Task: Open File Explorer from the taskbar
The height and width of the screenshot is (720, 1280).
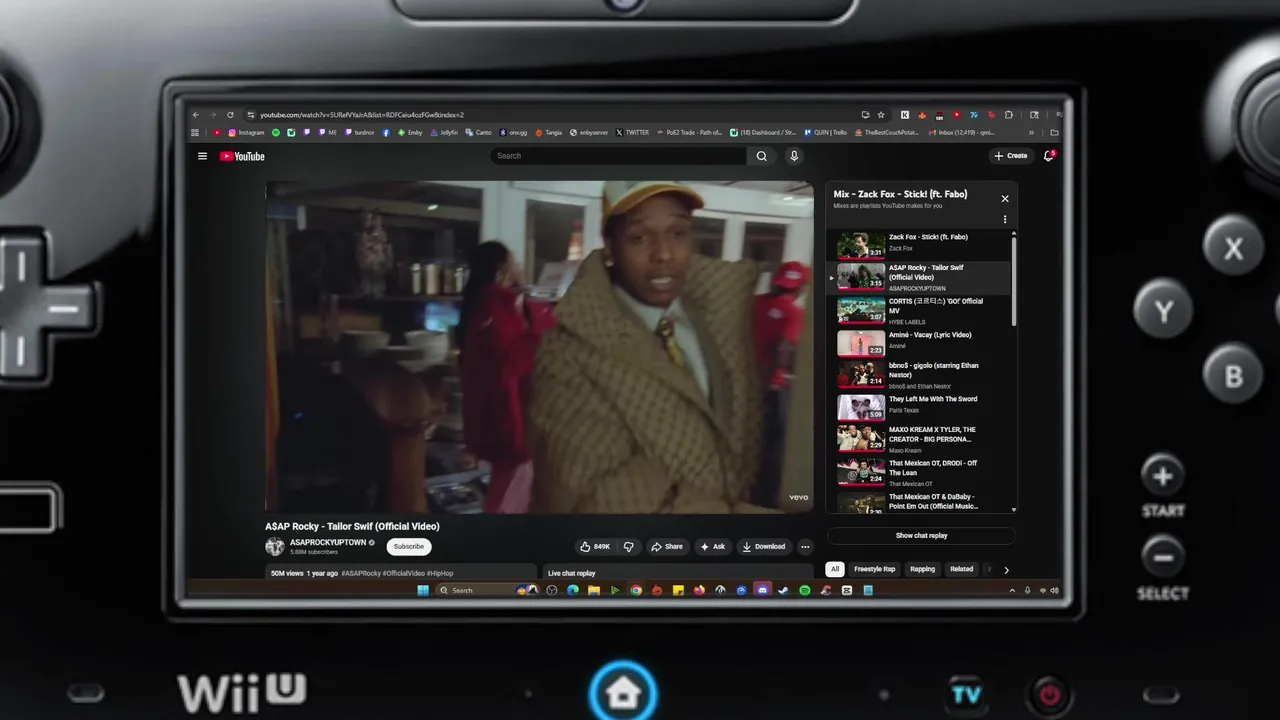Action: click(x=594, y=590)
